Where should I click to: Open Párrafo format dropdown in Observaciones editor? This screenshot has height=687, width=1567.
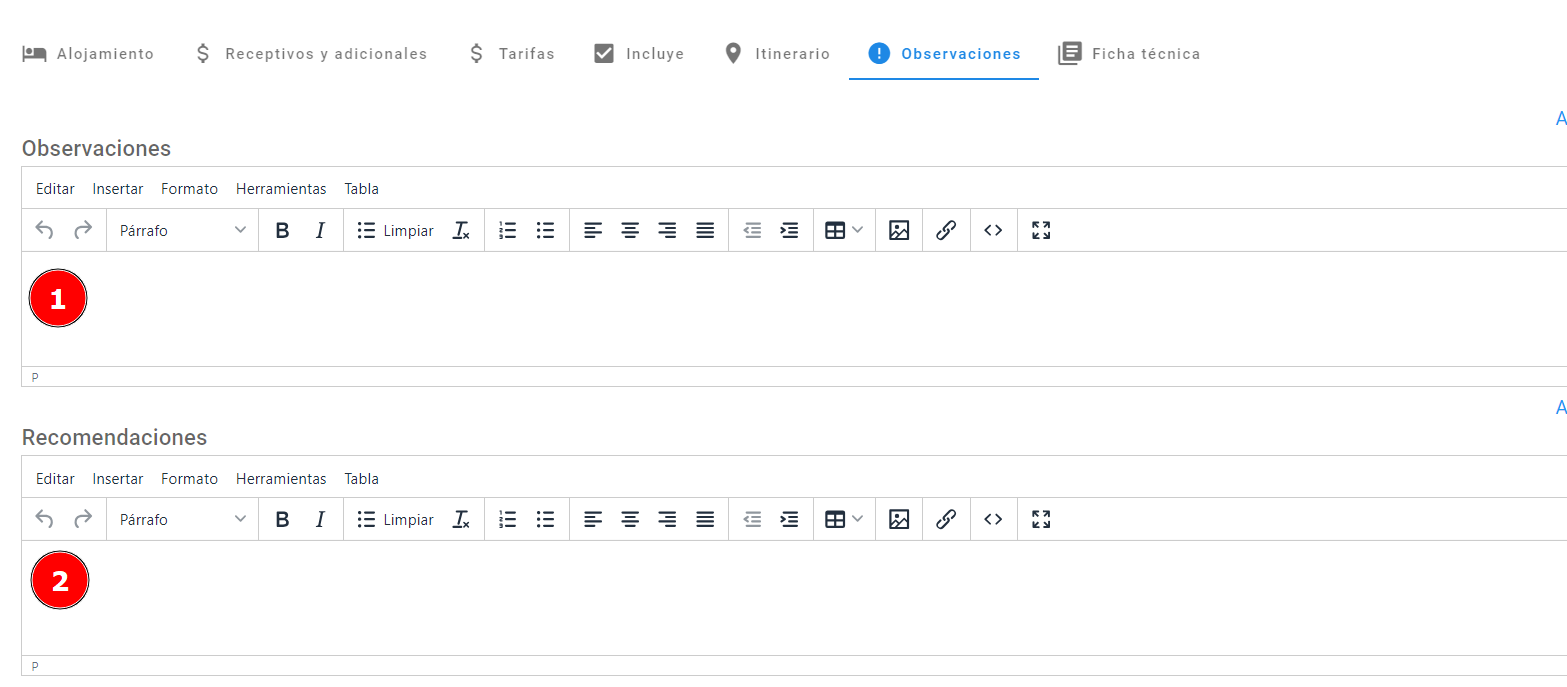point(182,231)
